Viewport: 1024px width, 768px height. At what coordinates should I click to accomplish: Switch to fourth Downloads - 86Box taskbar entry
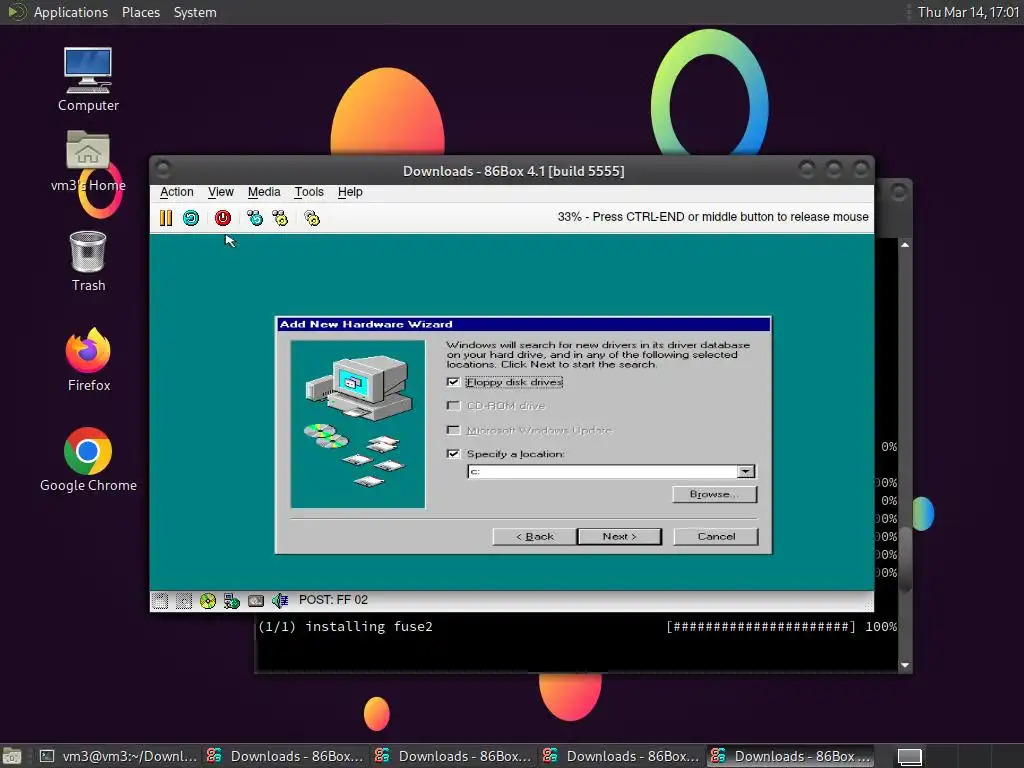pos(792,757)
